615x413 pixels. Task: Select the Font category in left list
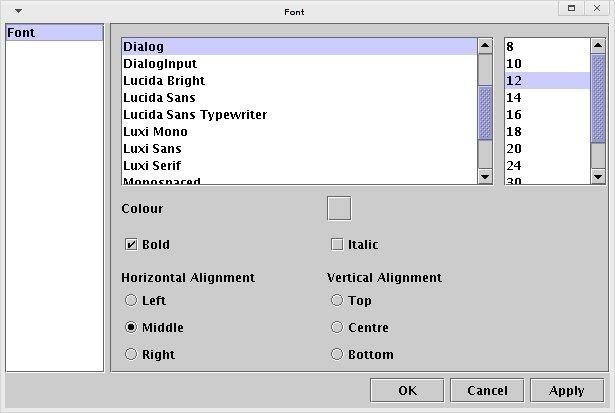coord(54,33)
